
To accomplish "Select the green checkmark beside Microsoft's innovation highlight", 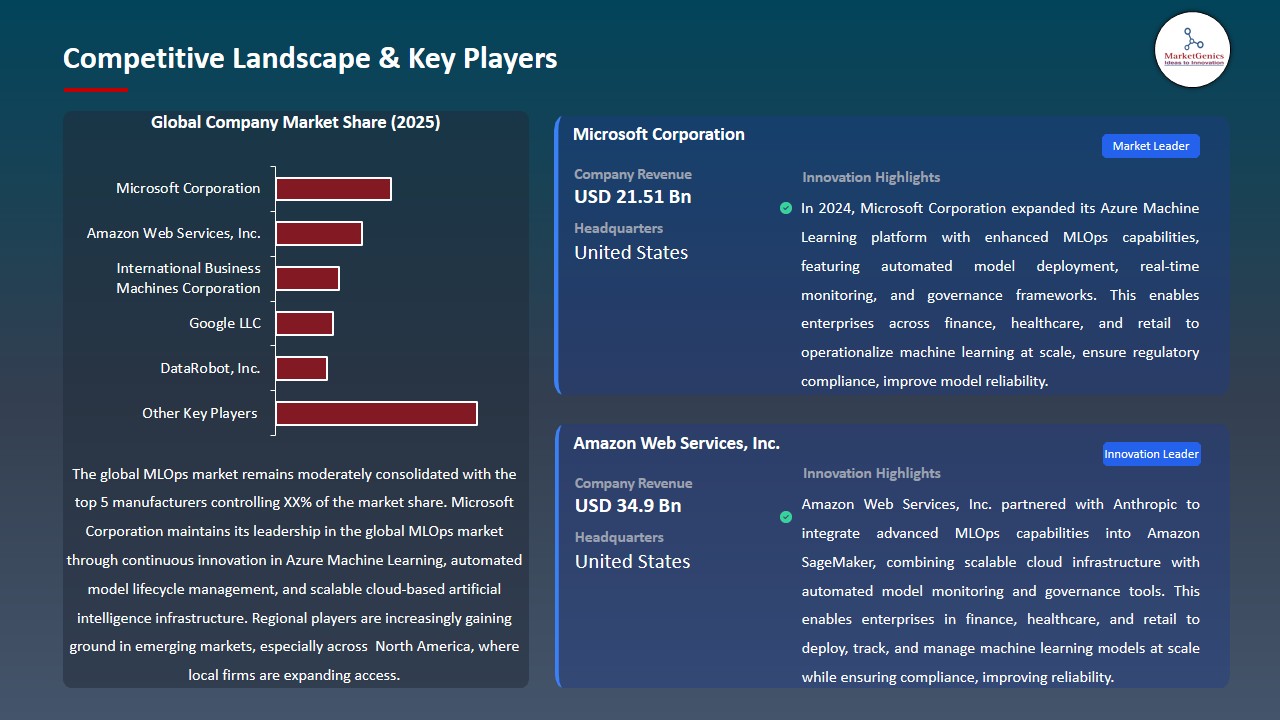I will 786,208.
